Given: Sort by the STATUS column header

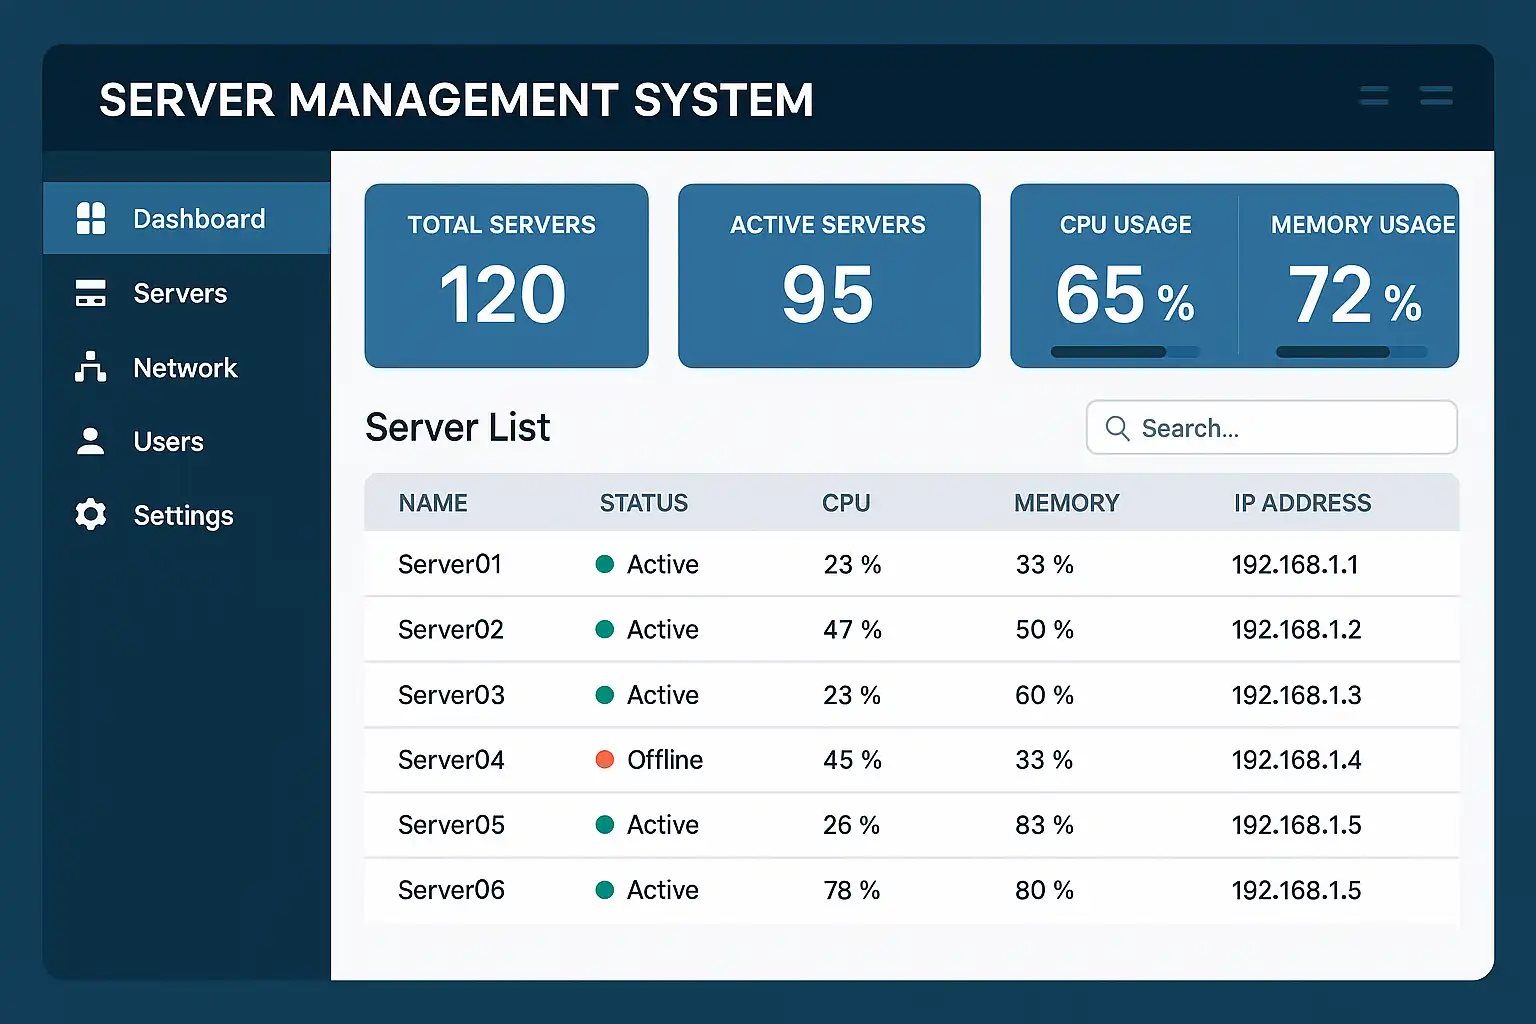Looking at the screenshot, I should 643,503.
